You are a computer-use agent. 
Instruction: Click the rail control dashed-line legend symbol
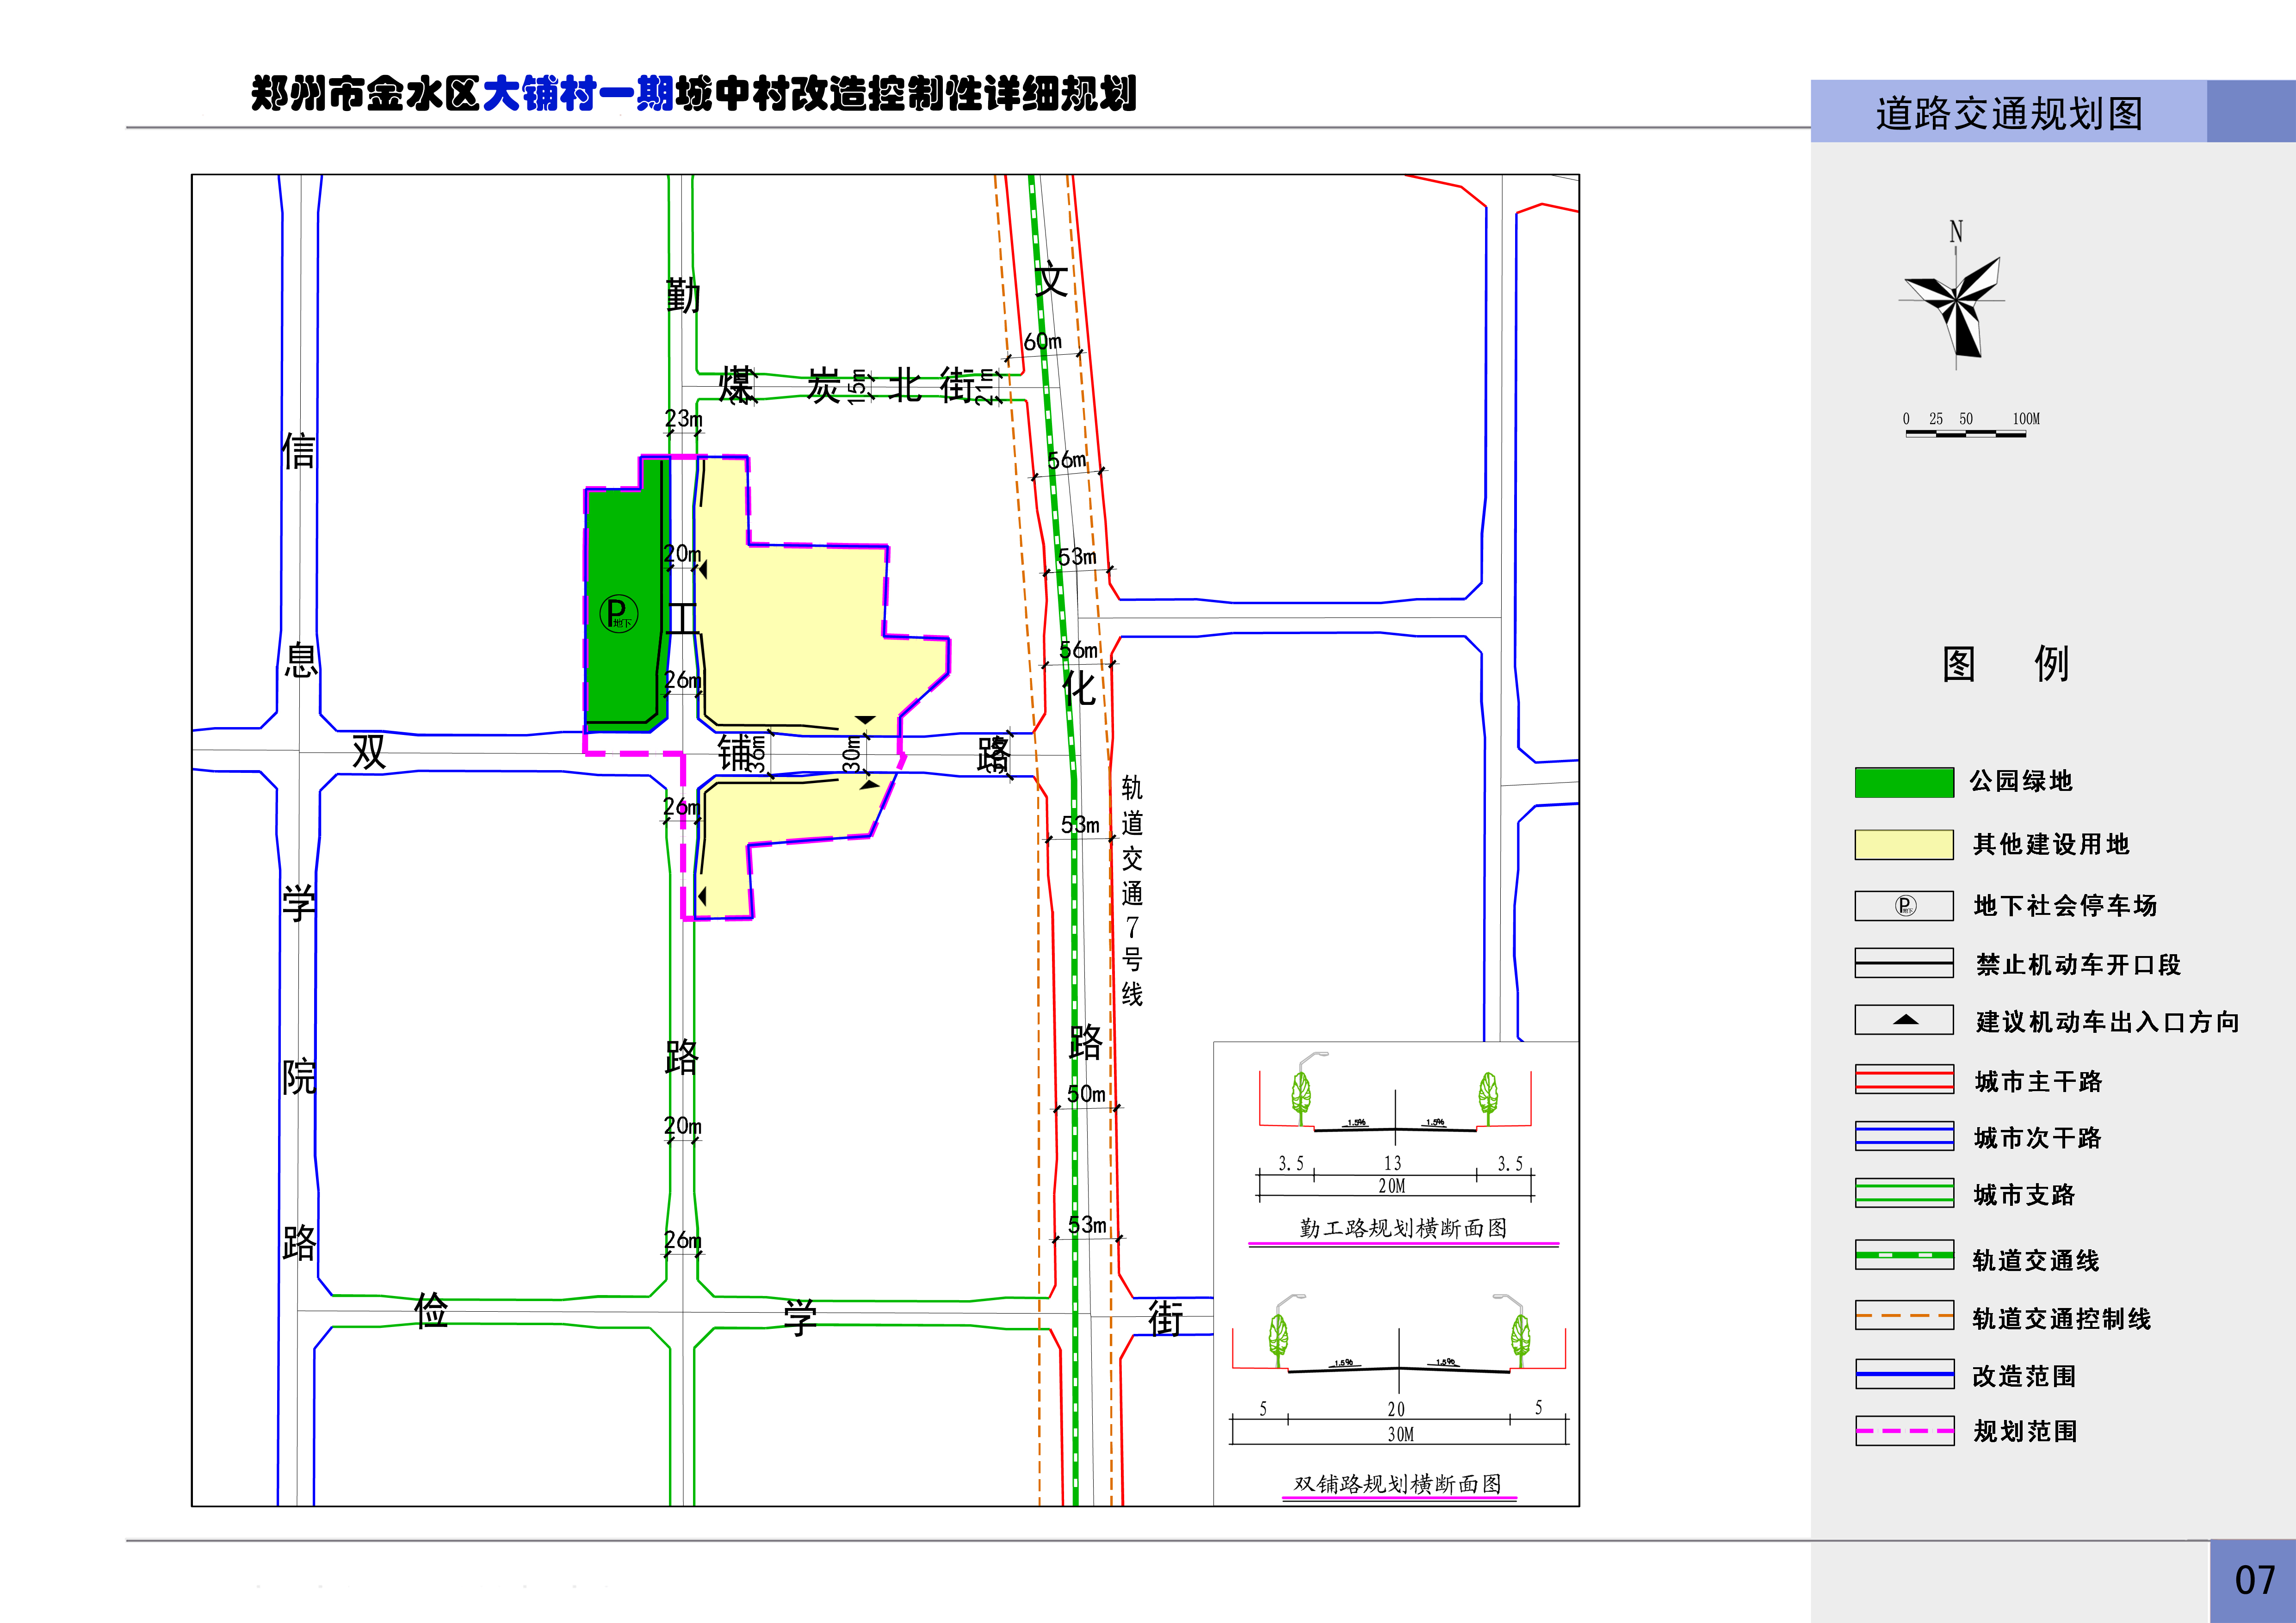pyautogui.click(x=1904, y=1315)
